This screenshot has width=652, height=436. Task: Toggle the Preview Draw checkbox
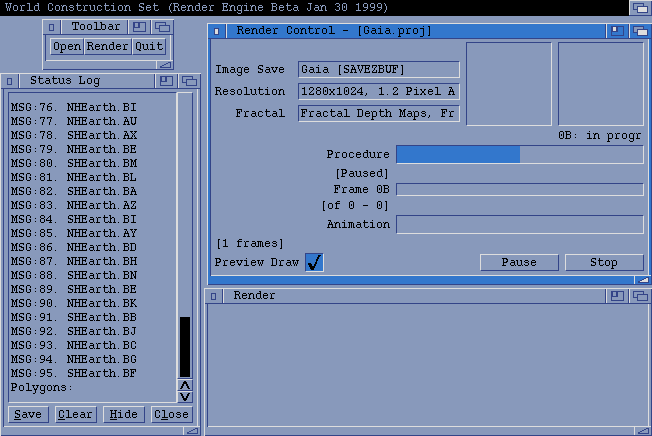coord(314,262)
